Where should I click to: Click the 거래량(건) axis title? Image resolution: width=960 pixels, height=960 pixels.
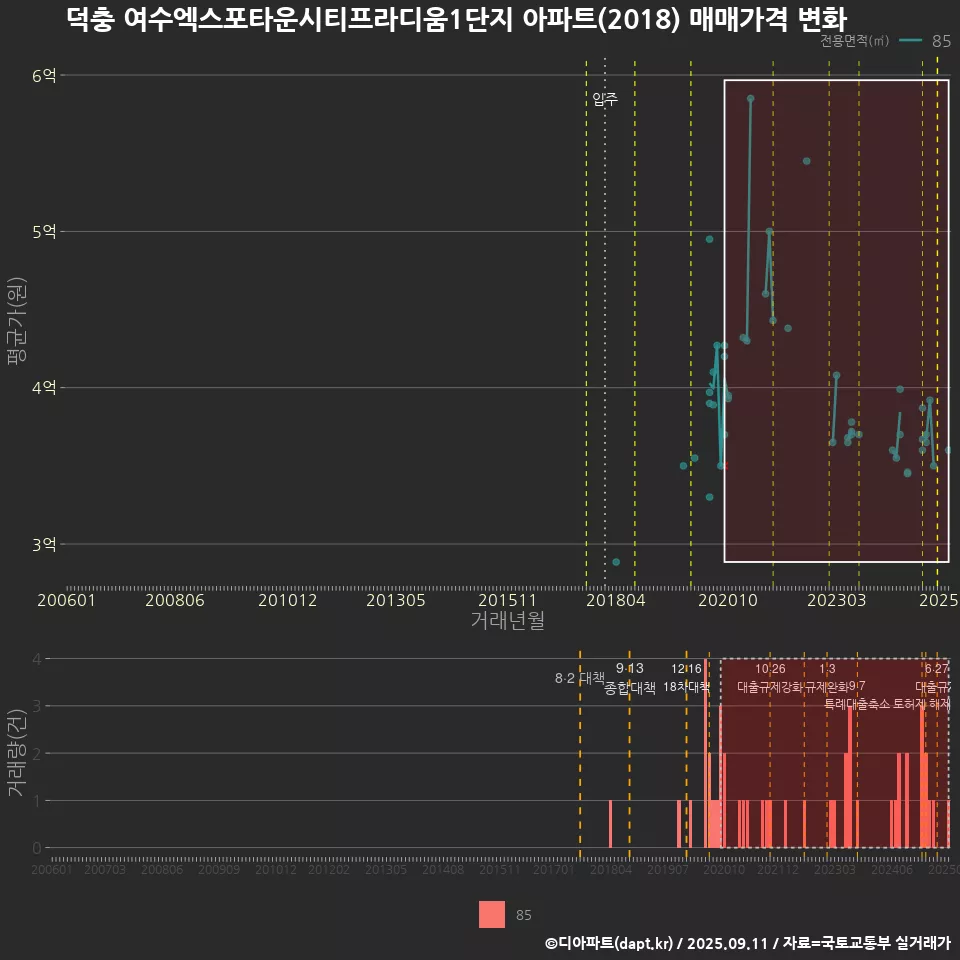(x=17, y=753)
